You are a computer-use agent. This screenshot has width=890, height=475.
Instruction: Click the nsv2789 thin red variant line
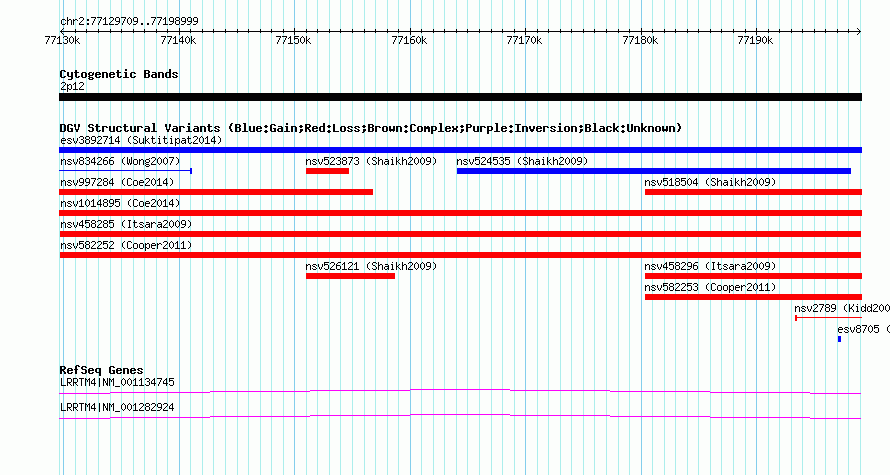point(828,318)
